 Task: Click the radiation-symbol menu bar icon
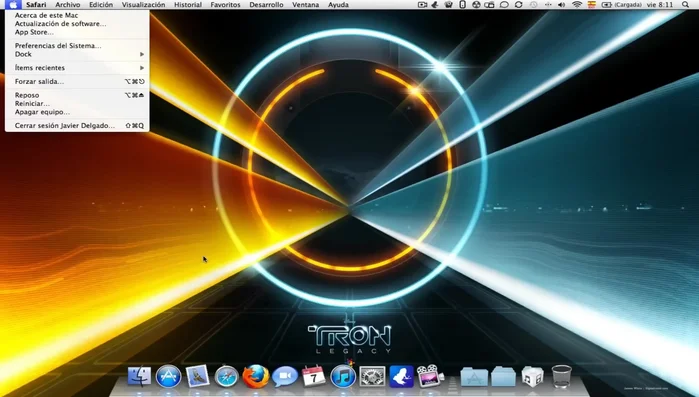pos(476,5)
